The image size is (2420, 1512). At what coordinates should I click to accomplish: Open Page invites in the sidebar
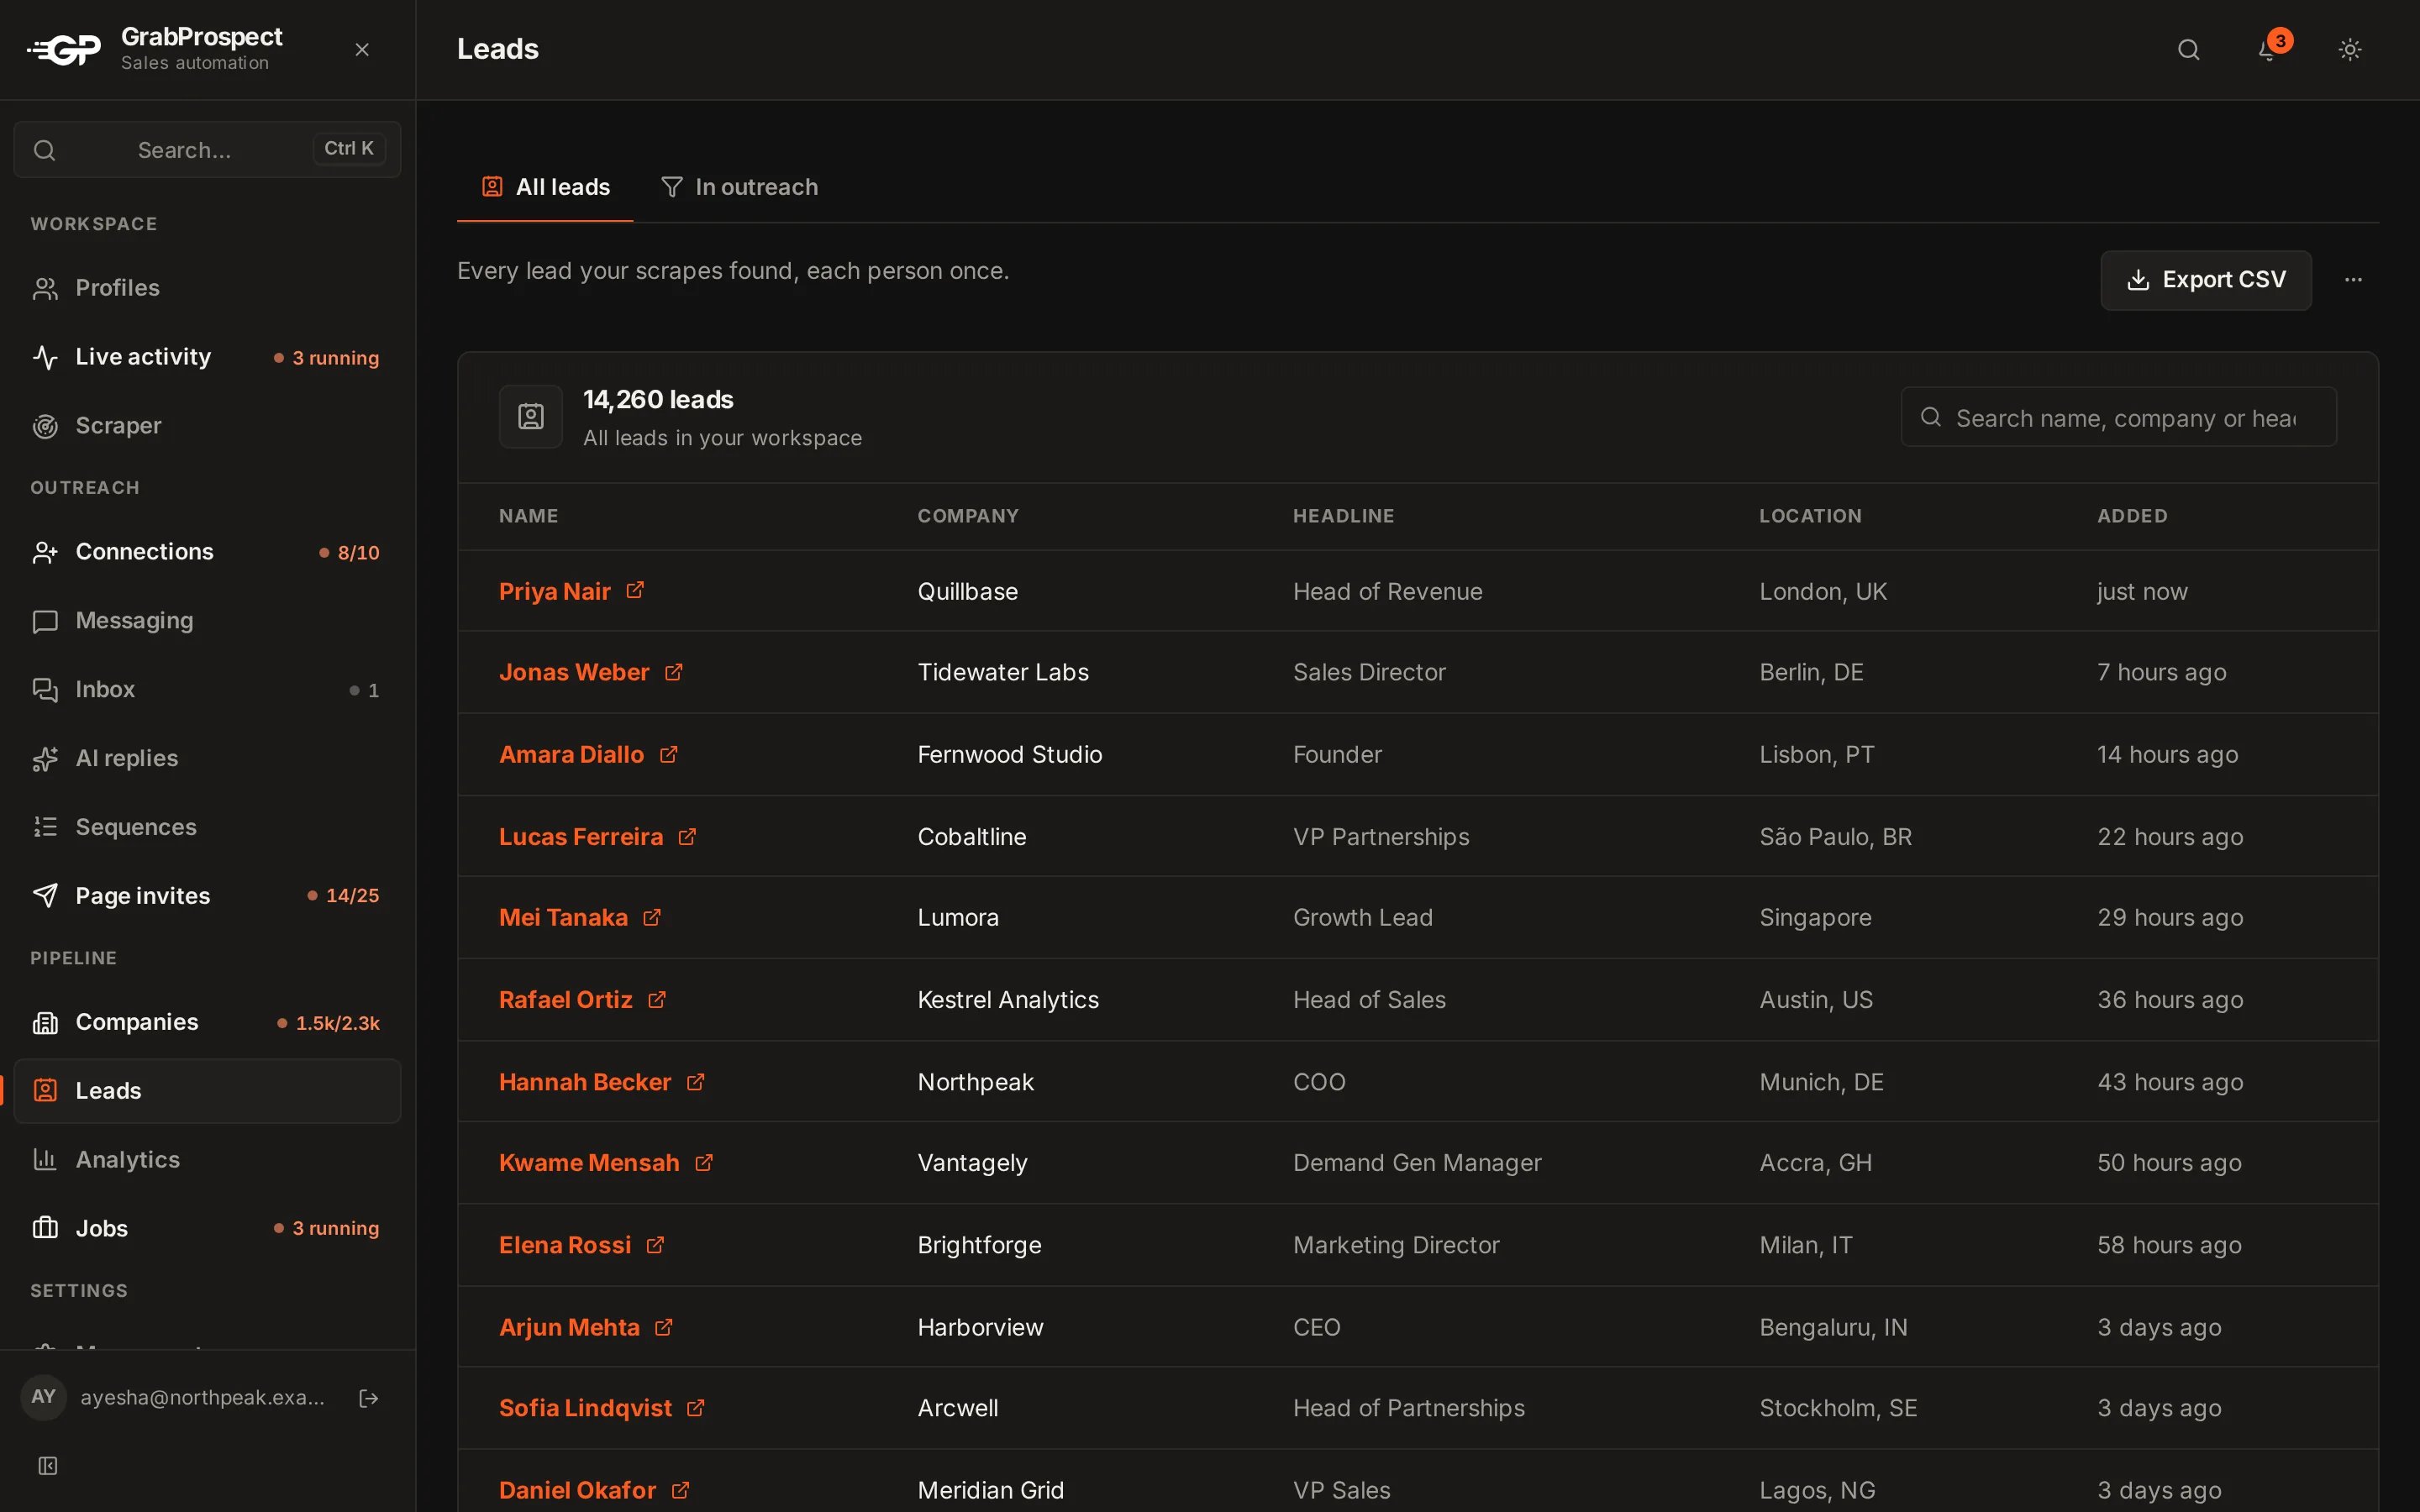[x=207, y=896]
